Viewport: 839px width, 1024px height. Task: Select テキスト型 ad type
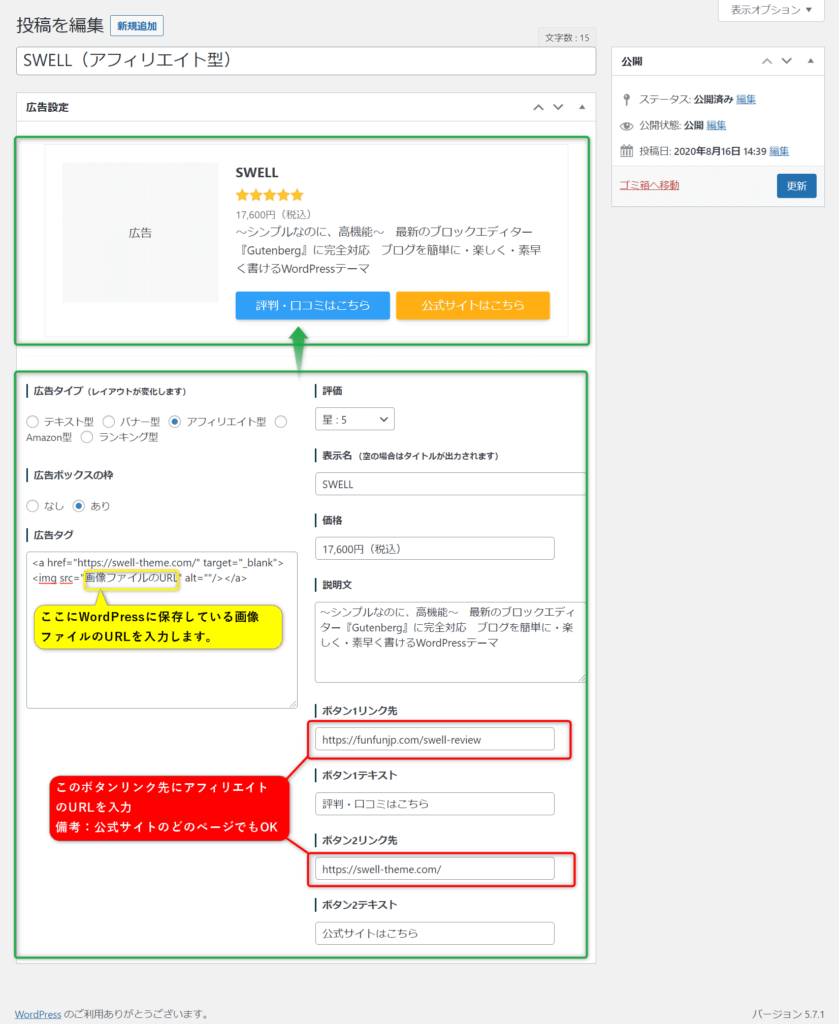pyautogui.click(x=33, y=422)
